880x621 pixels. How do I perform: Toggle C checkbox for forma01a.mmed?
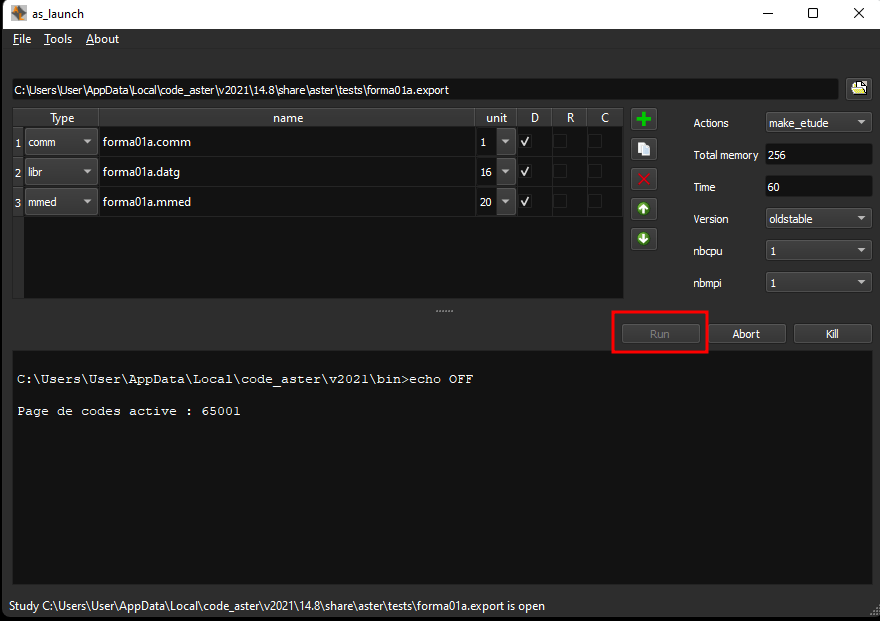[x=595, y=202]
